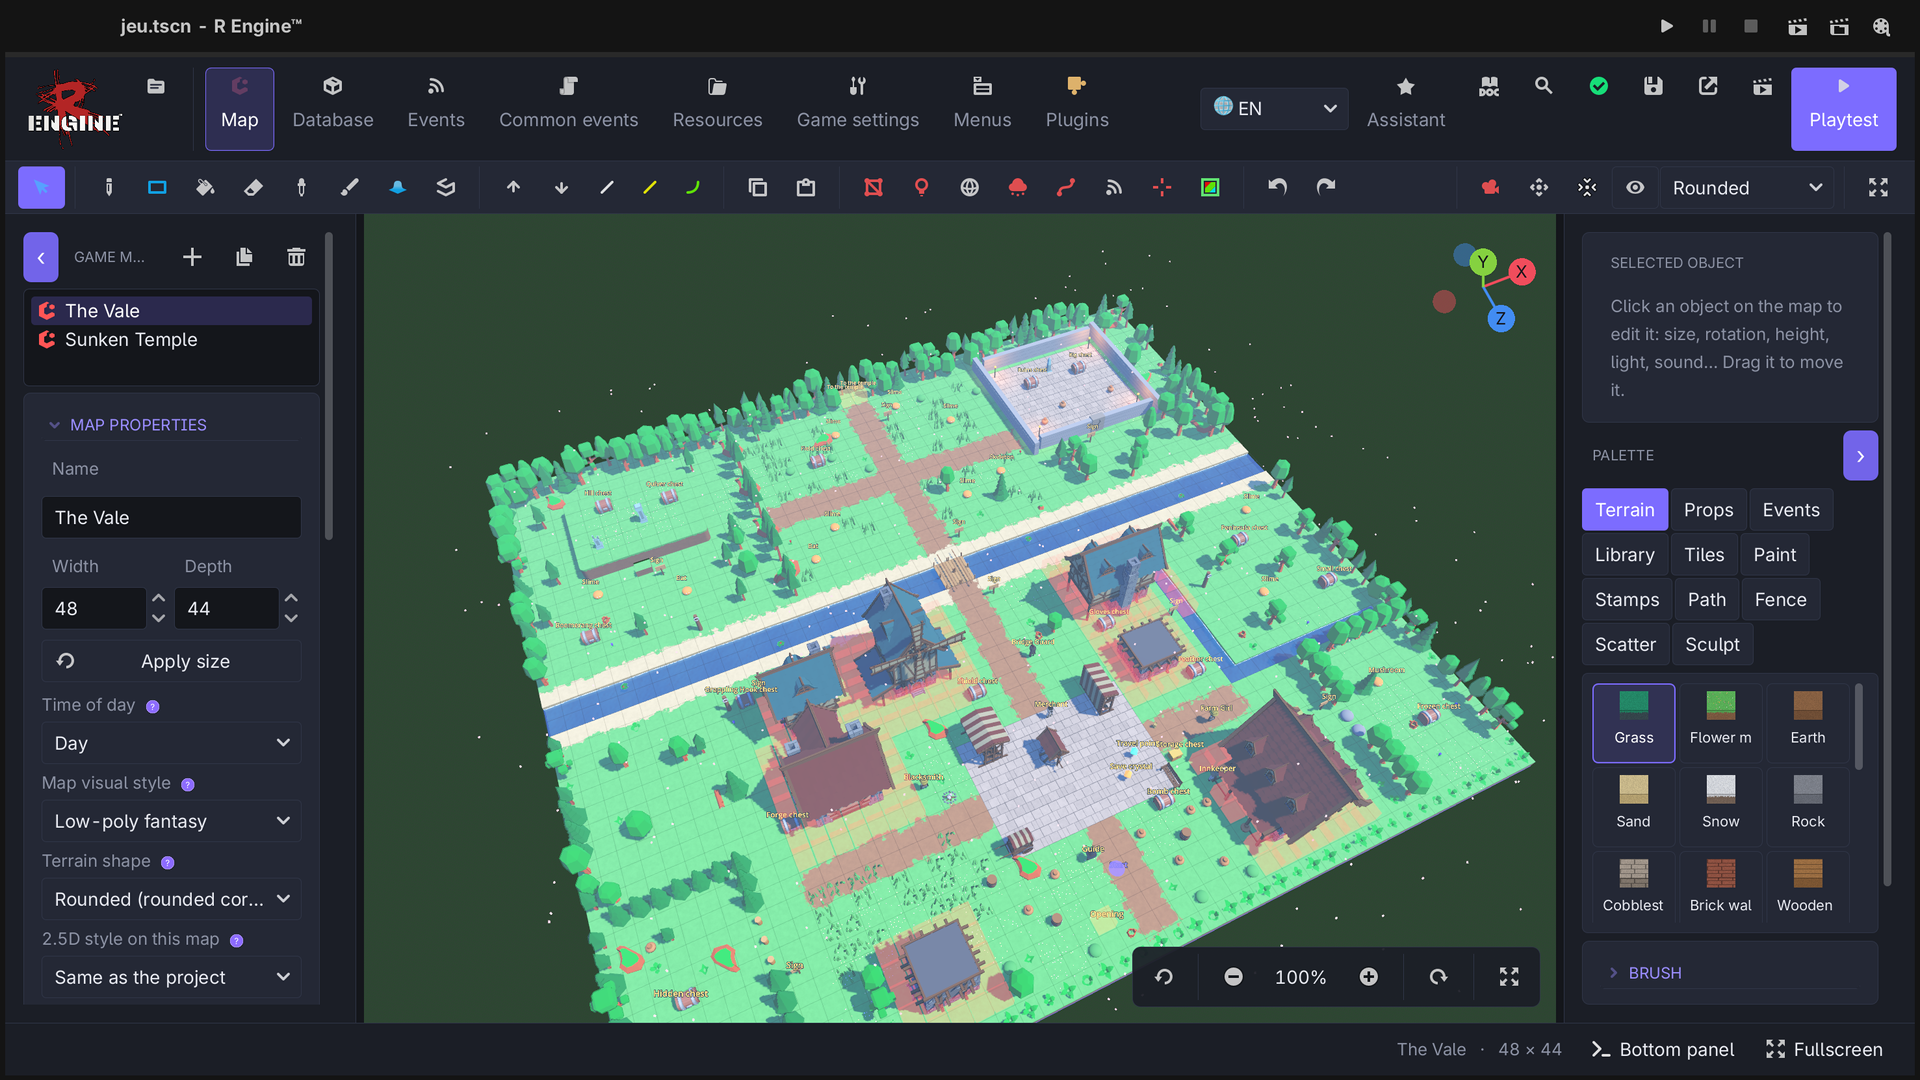Click the paste clipboard icon
This screenshot has width=1920, height=1080.
[x=806, y=187]
